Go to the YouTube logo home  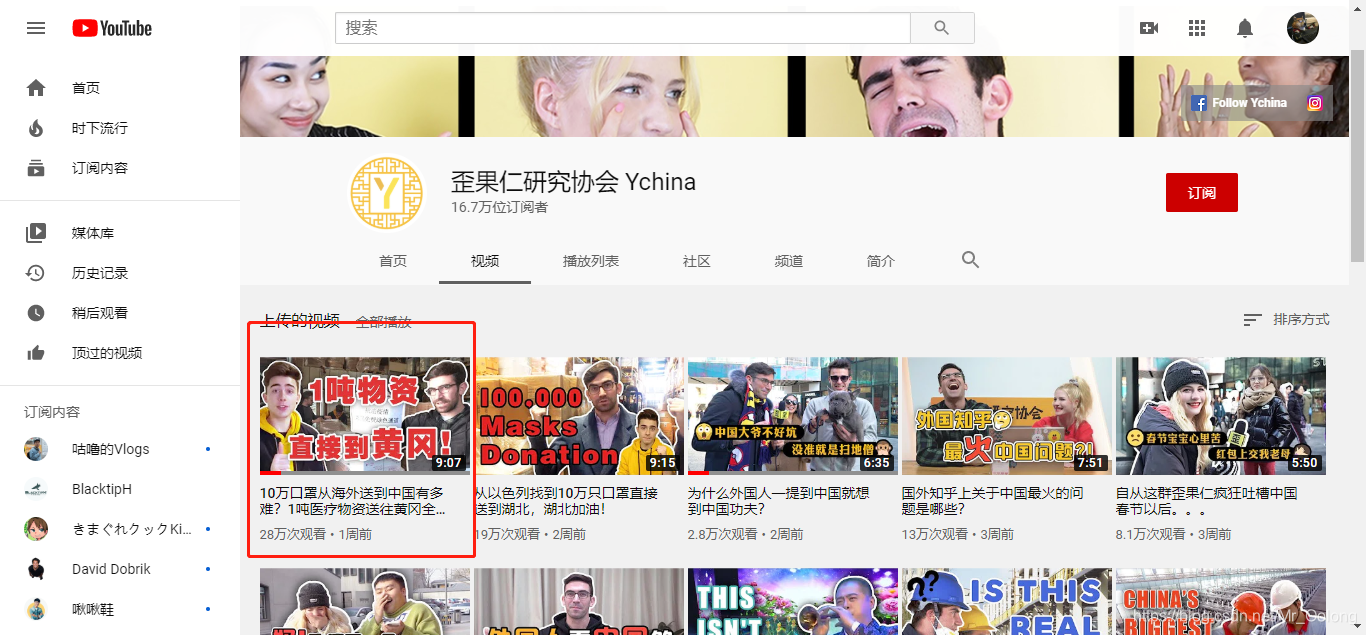tap(112, 28)
